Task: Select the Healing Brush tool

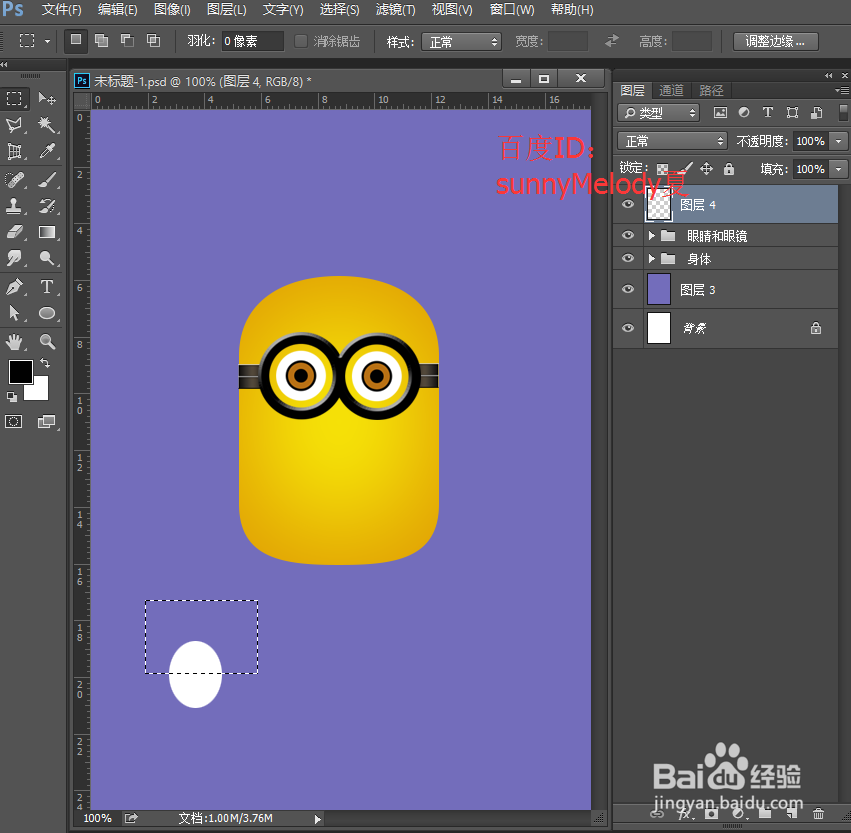Action: (15, 179)
